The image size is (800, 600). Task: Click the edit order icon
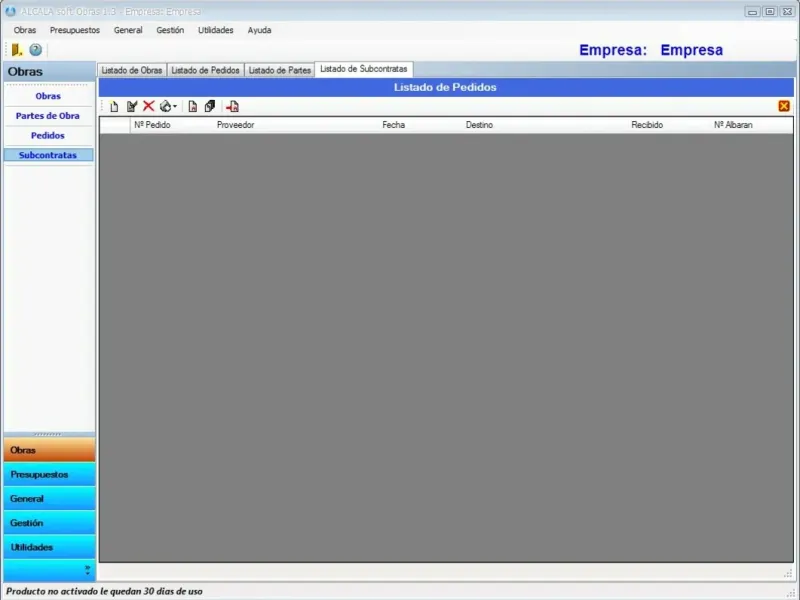click(132, 106)
